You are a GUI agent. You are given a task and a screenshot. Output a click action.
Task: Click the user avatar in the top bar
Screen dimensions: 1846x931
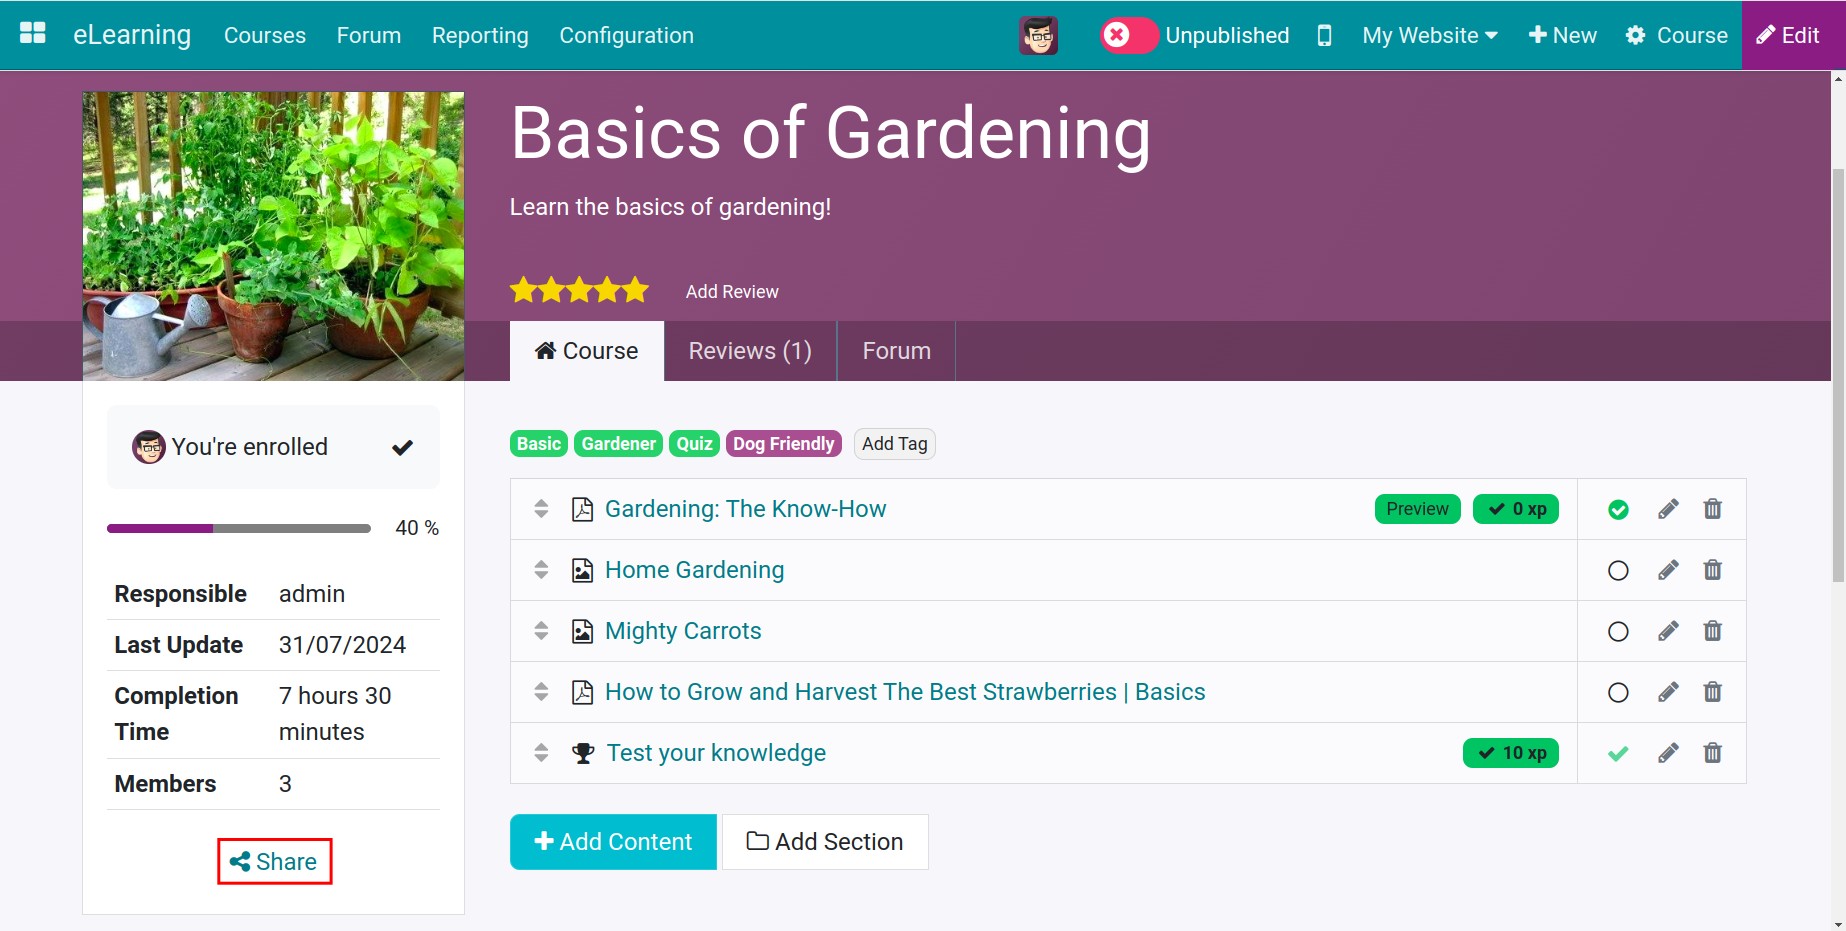point(1038,35)
